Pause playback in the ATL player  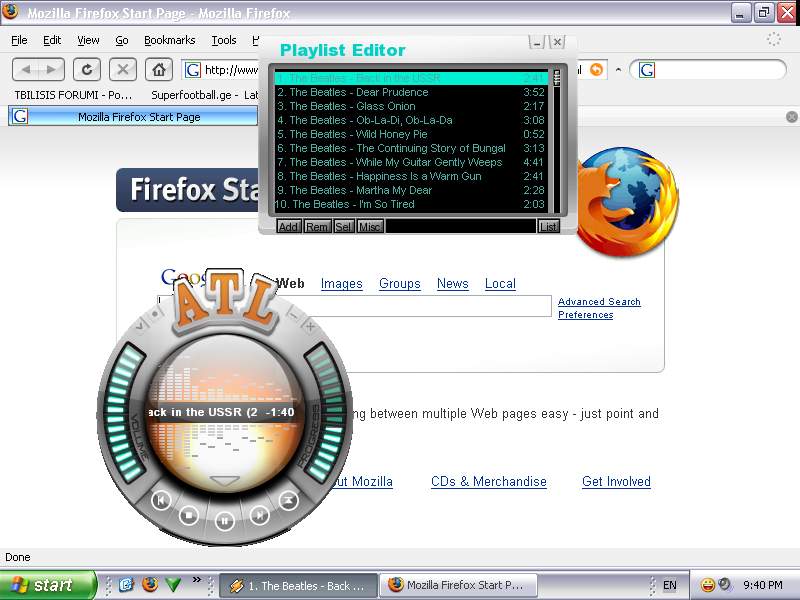point(224,520)
